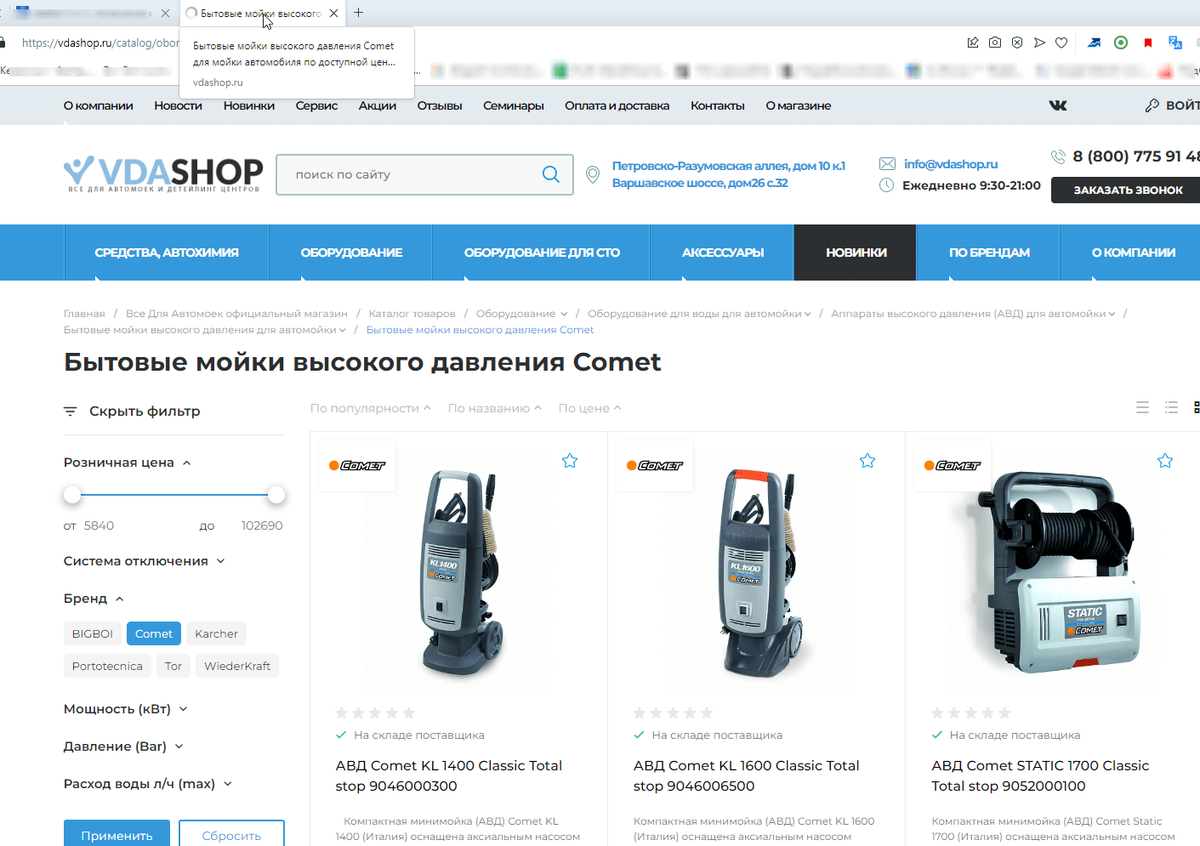
Task: Toggle the BIGBOI brand filter
Action: point(92,634)
